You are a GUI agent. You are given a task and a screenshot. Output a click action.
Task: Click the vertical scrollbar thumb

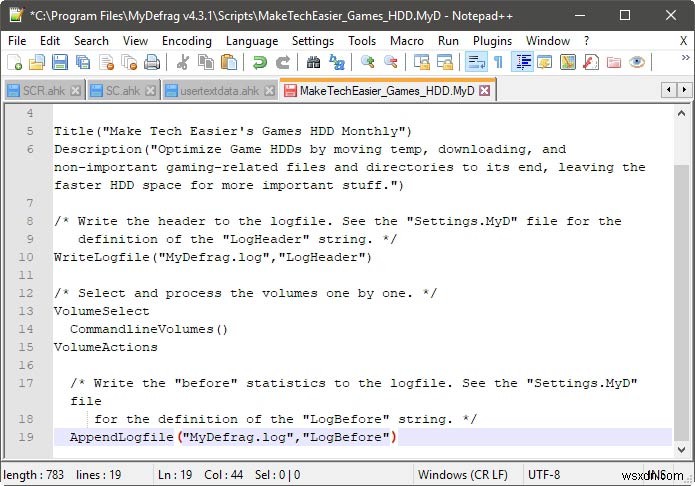[x=681, y=303]
